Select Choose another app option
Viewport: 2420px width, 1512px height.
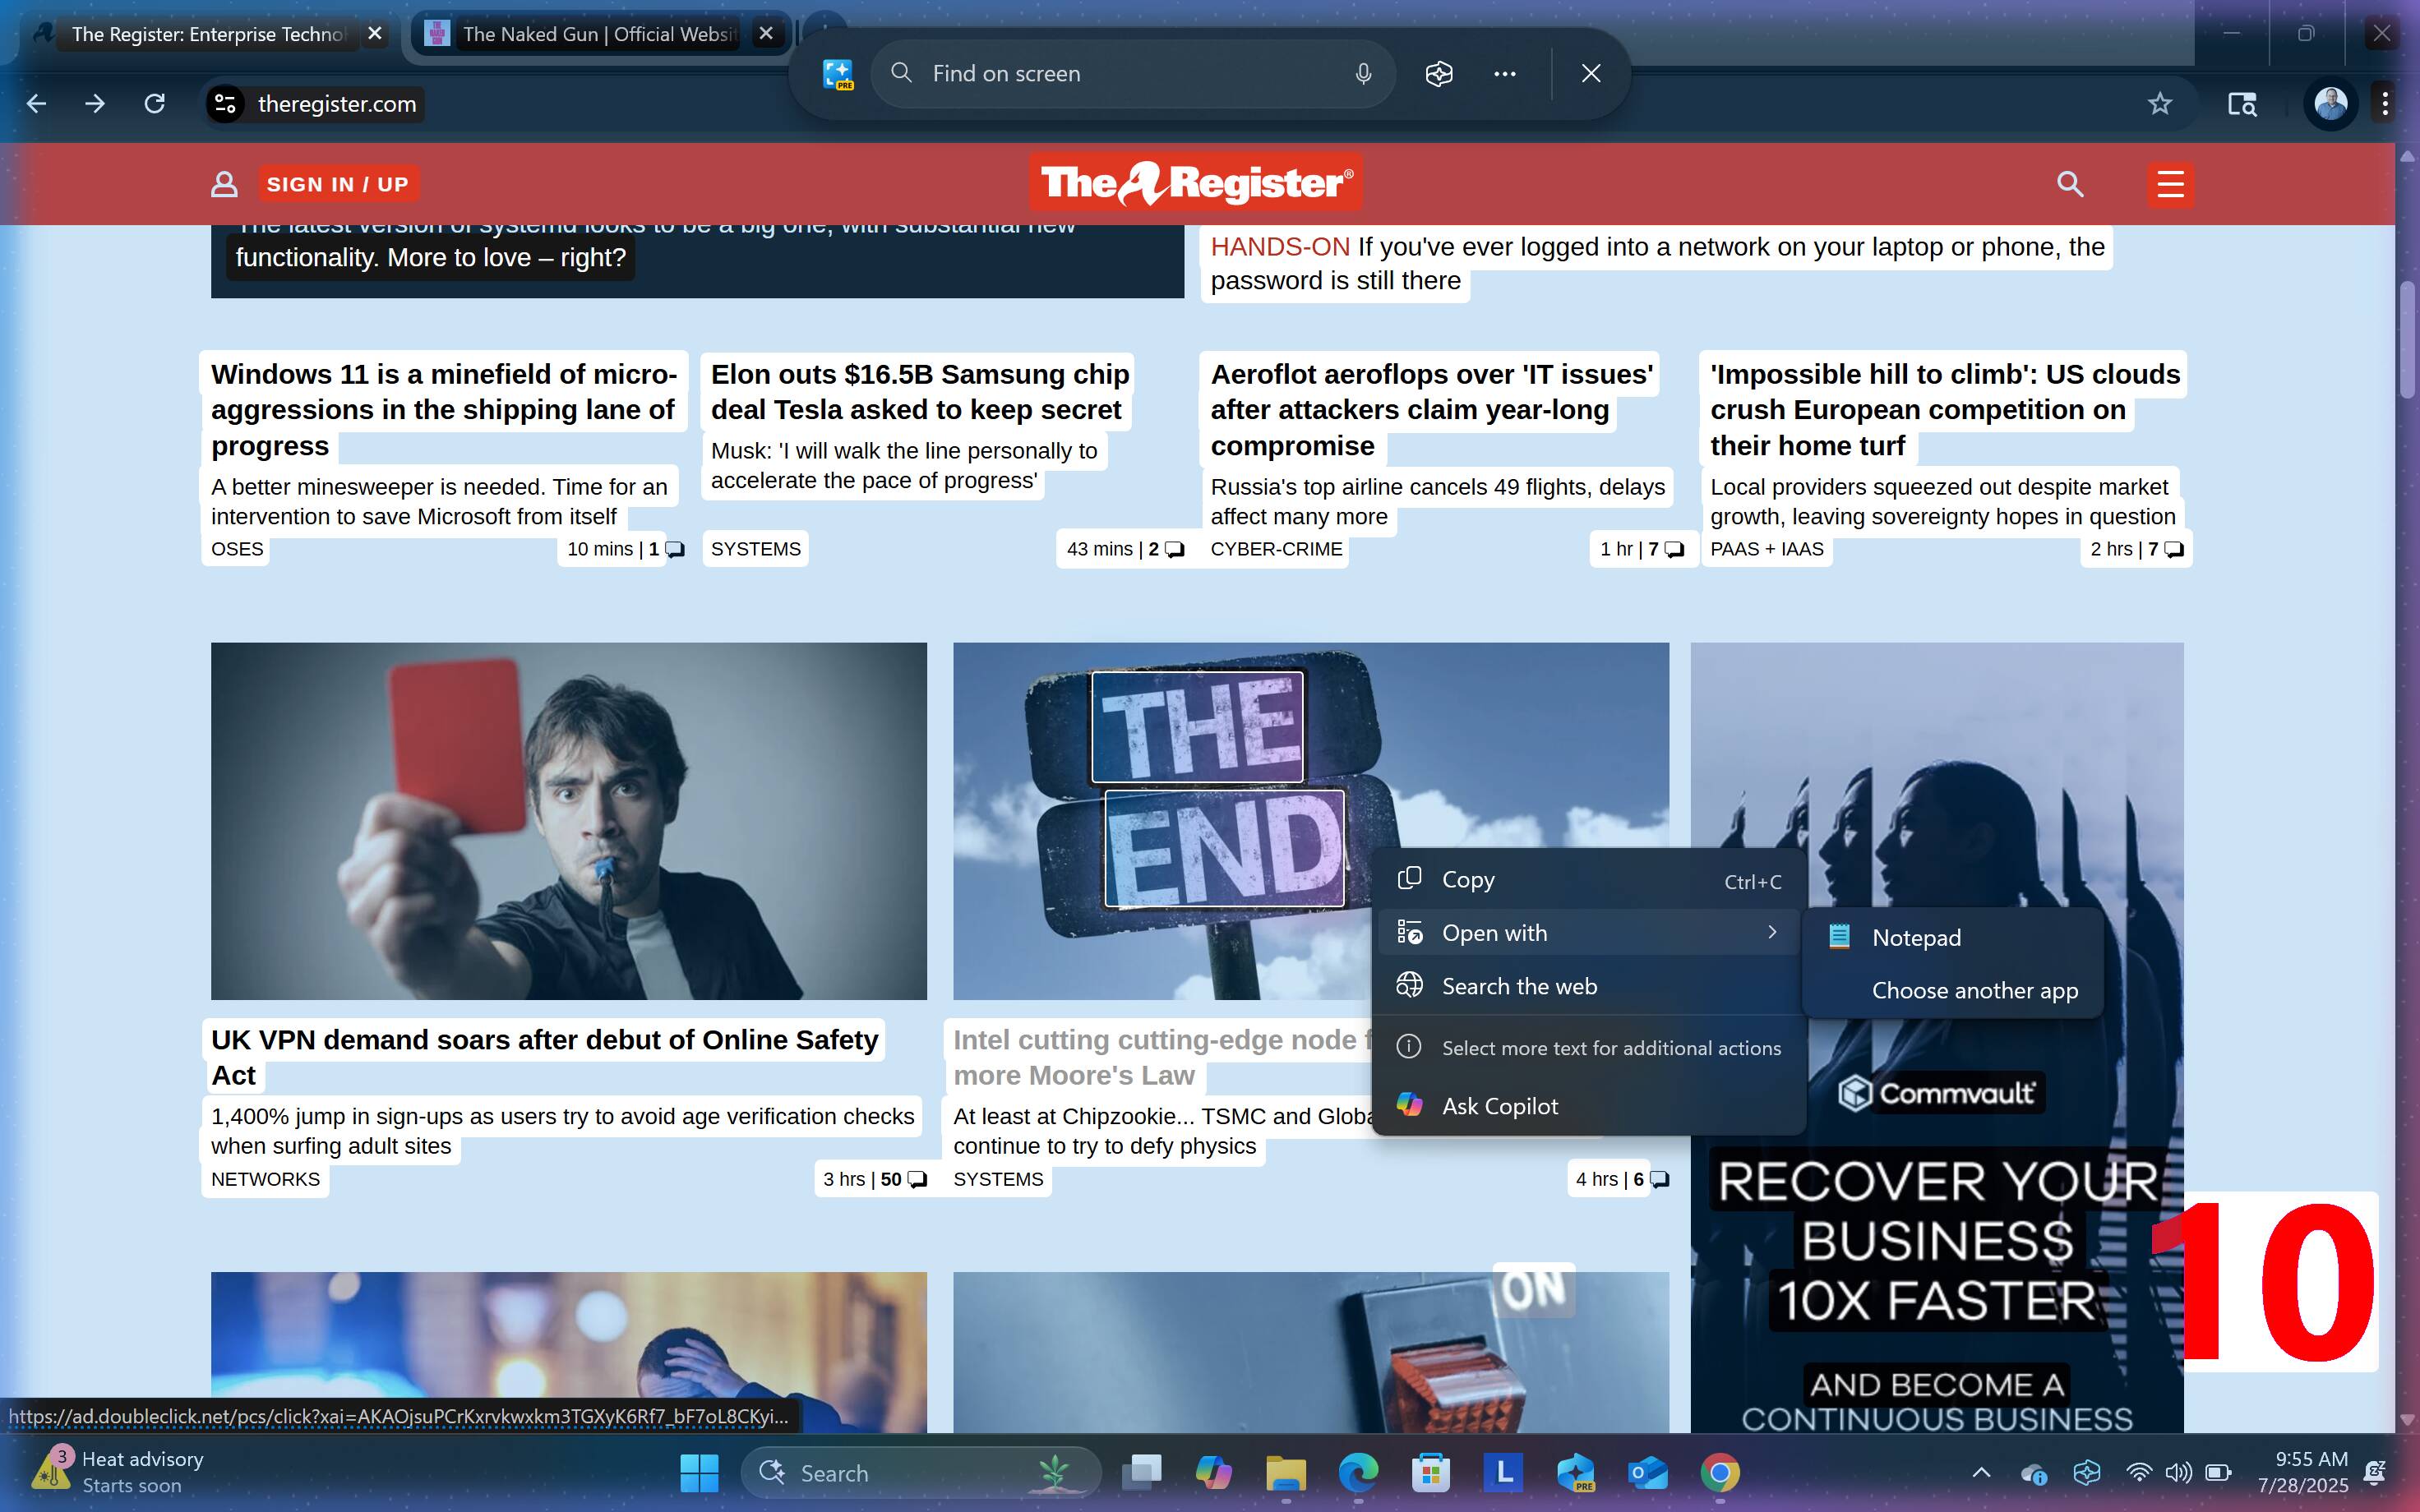[x=1952, y=990]
